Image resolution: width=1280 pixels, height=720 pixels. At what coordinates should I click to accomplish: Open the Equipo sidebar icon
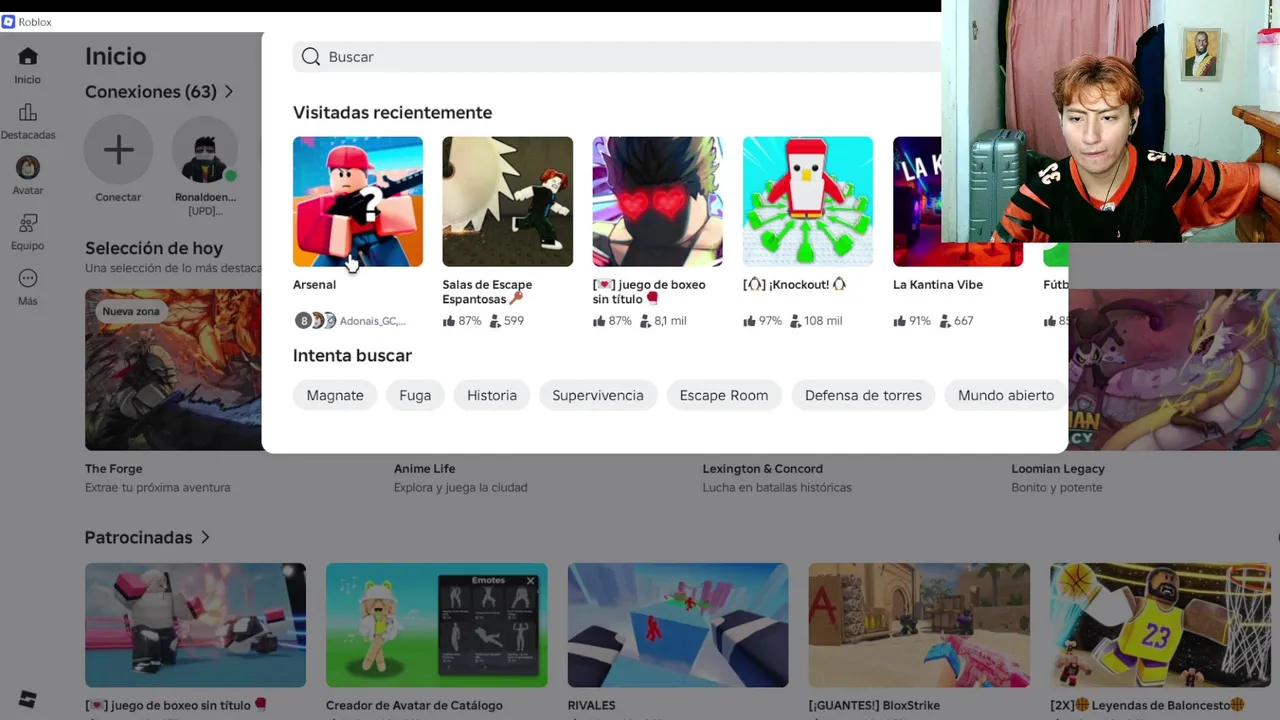(28, 223)
